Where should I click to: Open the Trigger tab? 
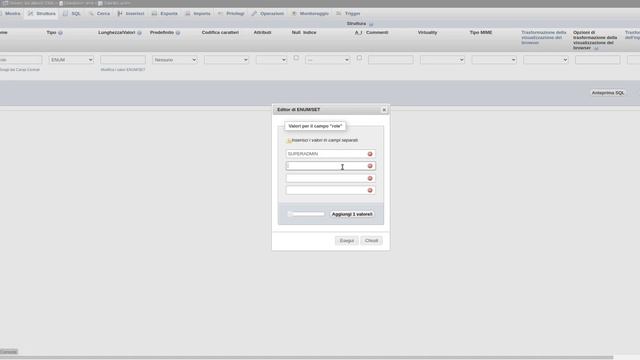click(x=348, y=13)
